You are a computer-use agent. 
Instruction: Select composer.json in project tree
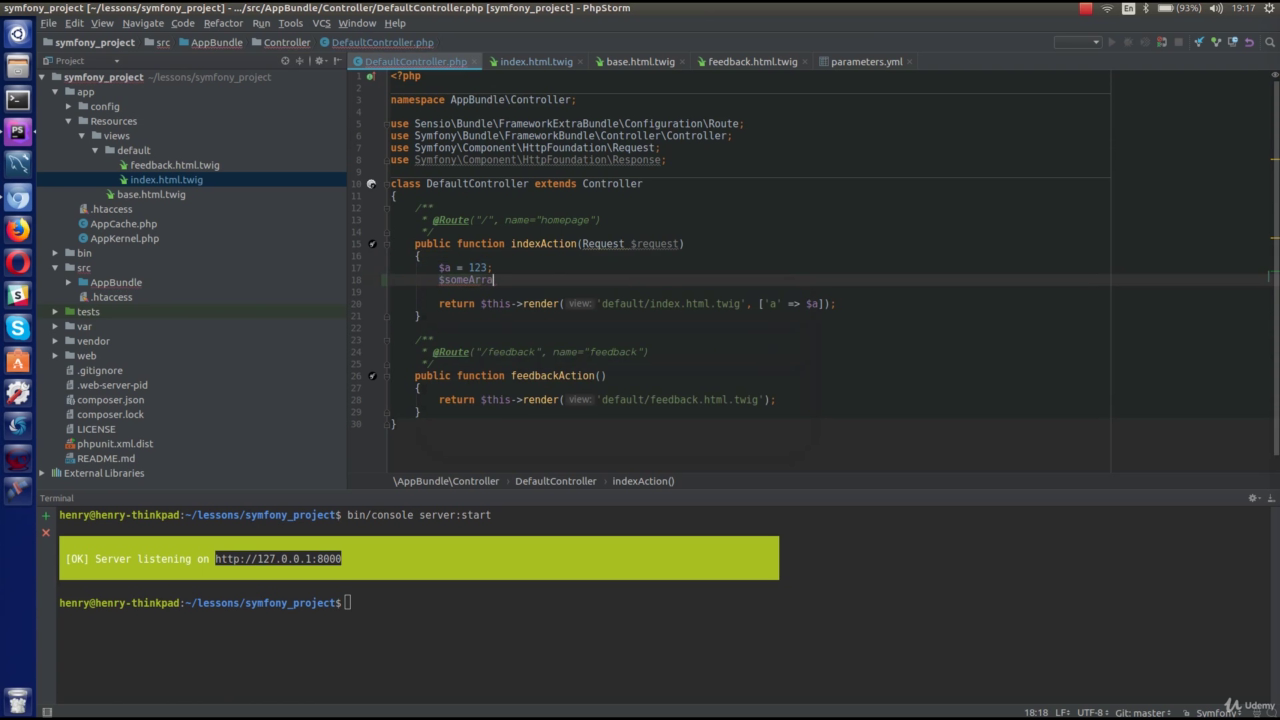tap(111, 400)
